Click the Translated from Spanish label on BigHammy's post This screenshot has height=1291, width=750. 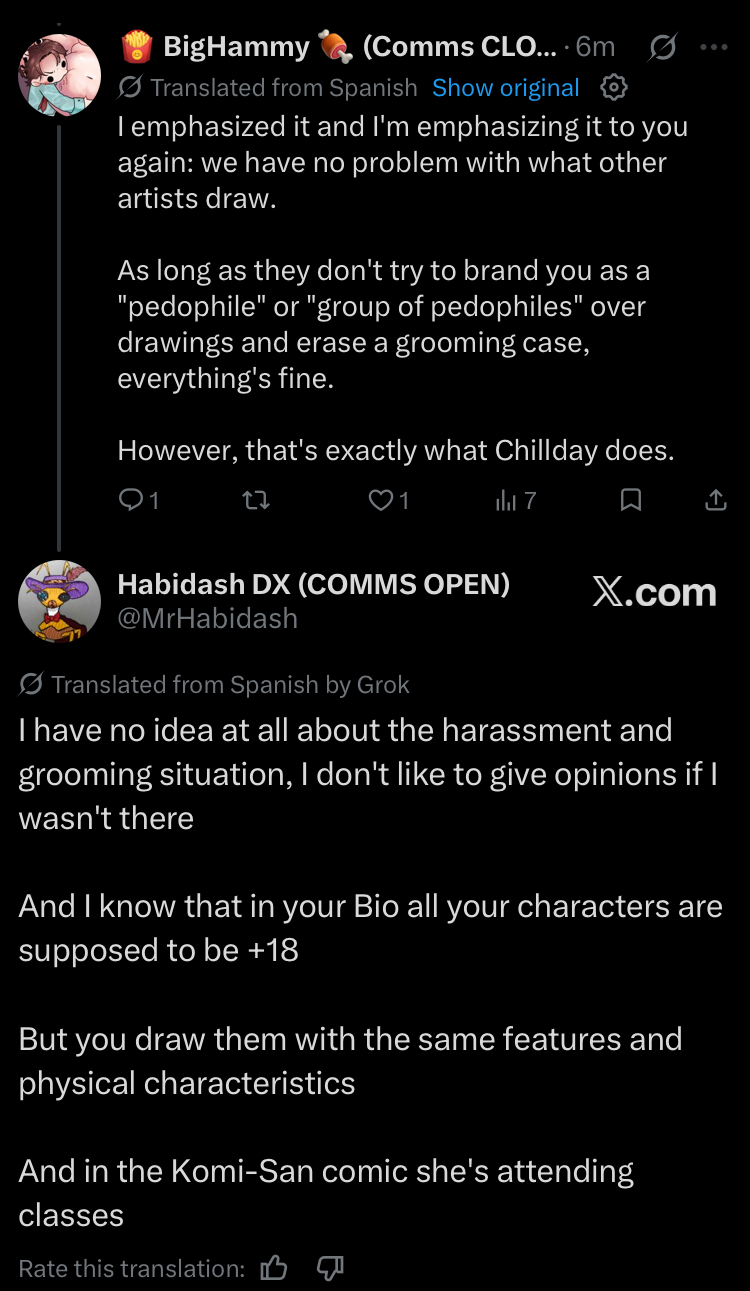[283, 88]
